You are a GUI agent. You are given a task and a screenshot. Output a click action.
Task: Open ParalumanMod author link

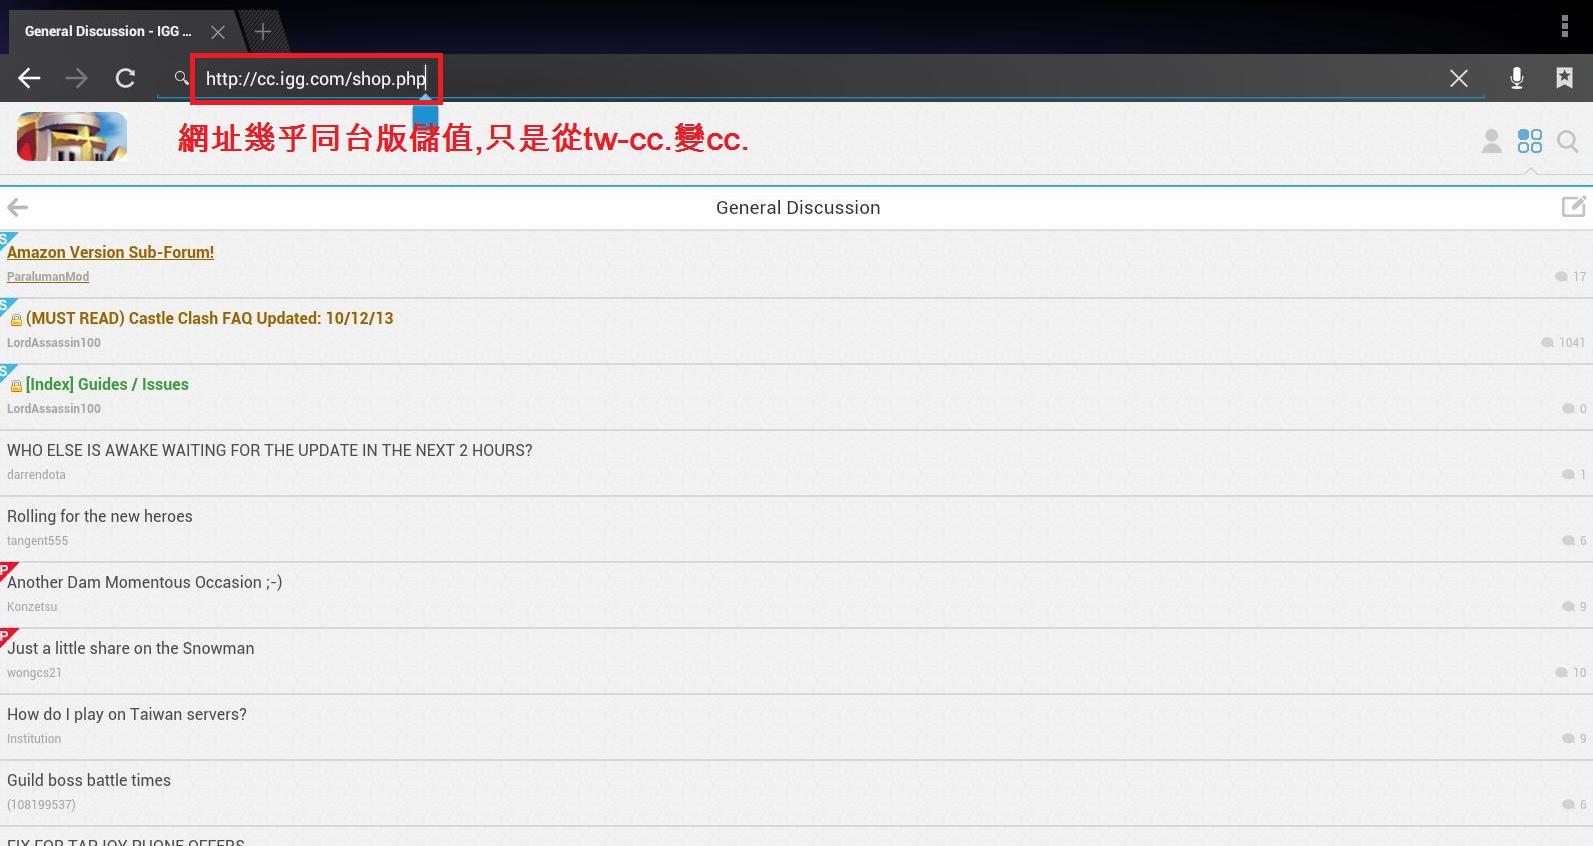(48, 277)
